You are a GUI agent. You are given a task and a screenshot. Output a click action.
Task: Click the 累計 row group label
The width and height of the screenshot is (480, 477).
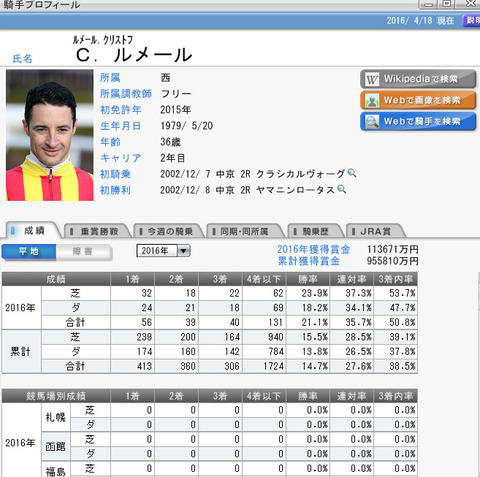point(21,351)
